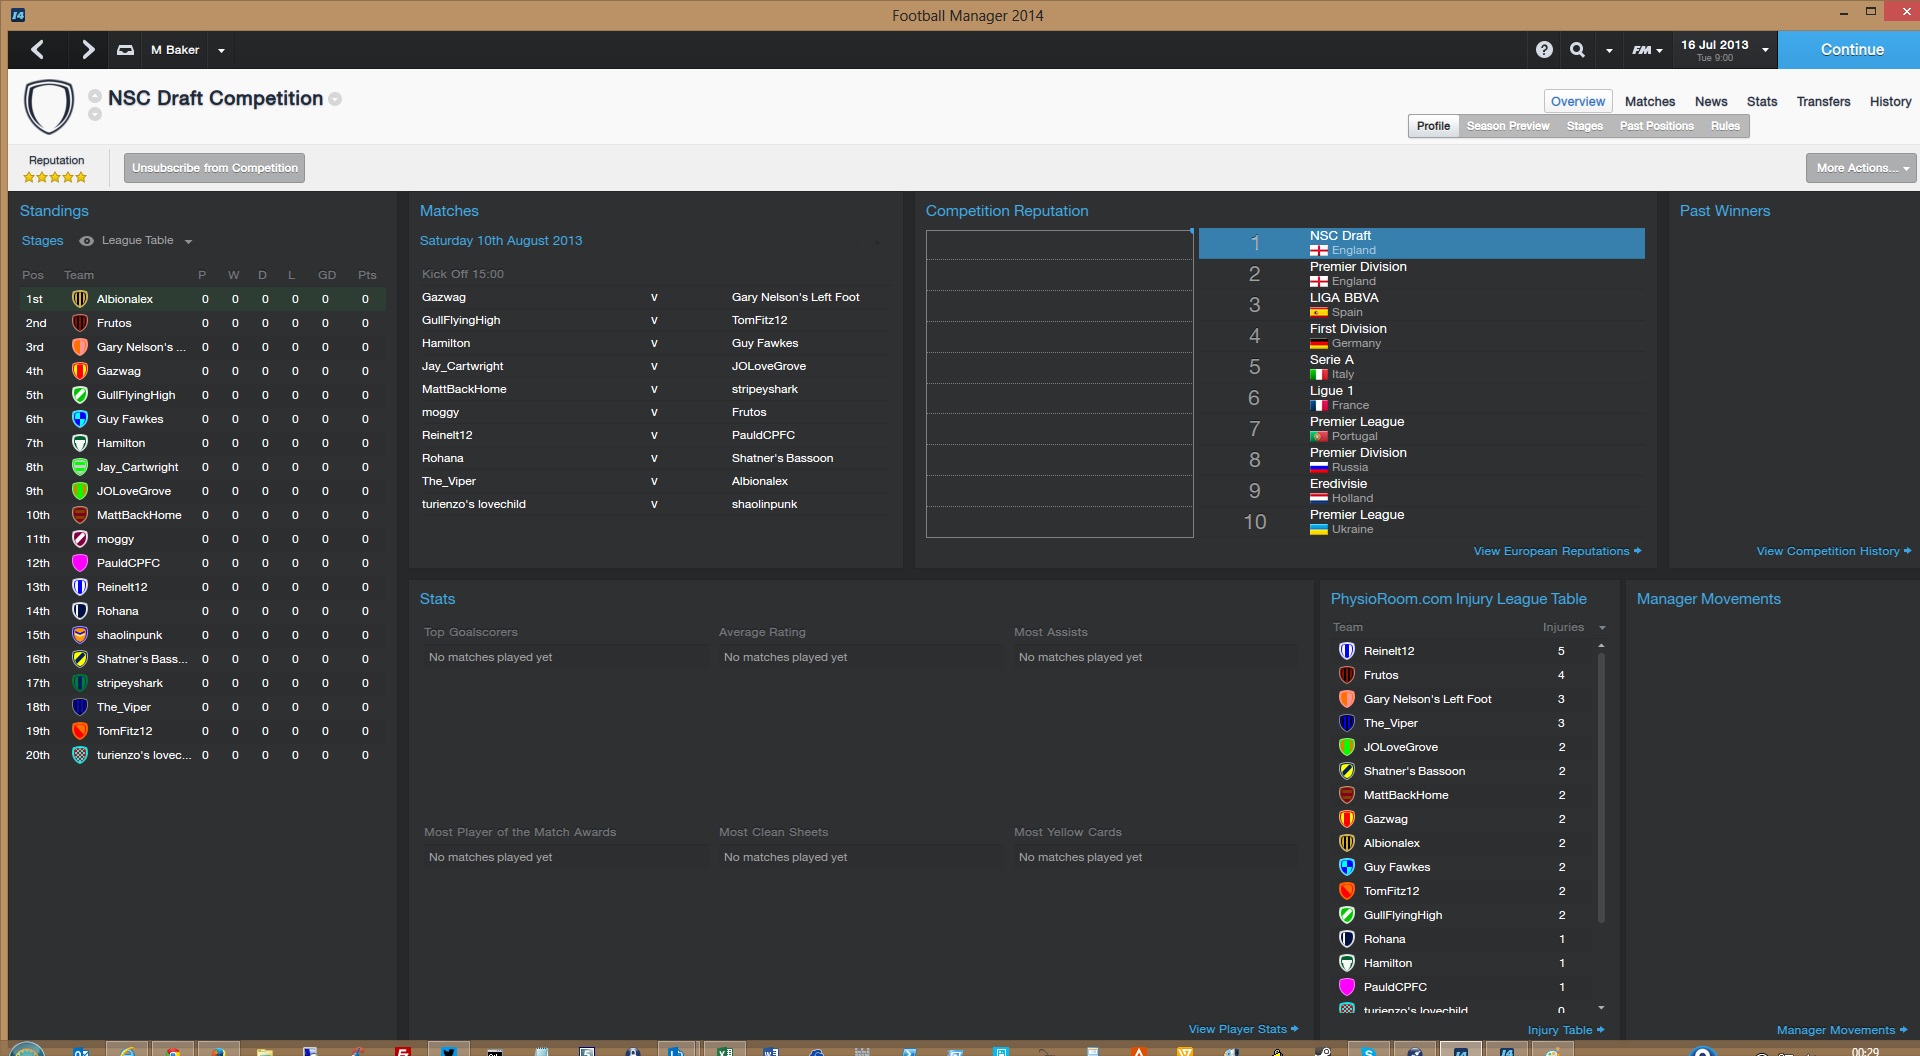Viewport: 1920px width, 1056px height.
Task: Select NSC Draft England reputation row
Action: 1421,243
